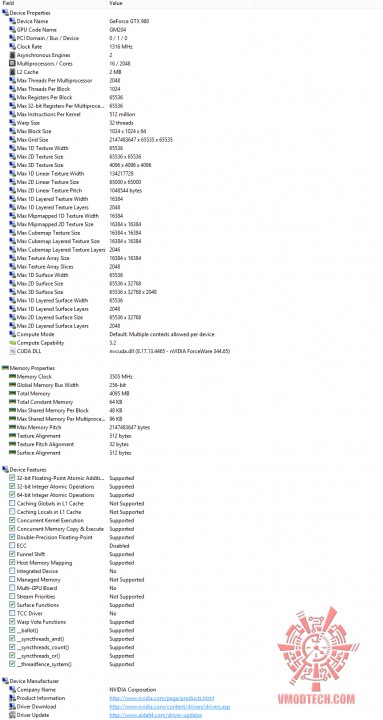Click the Device Manufacturer group icon
Viewport: 383px width, 720px height.
(x=5, y=681)
